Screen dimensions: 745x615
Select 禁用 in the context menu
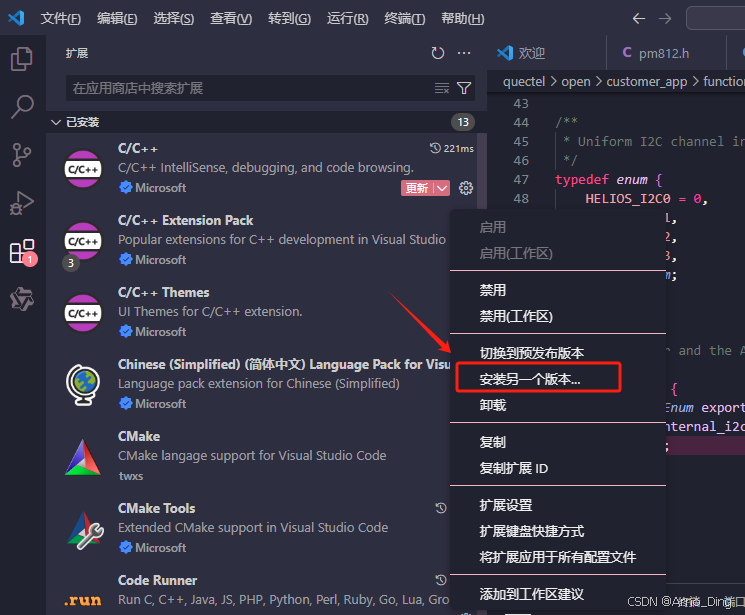click(x=558, y=290)
